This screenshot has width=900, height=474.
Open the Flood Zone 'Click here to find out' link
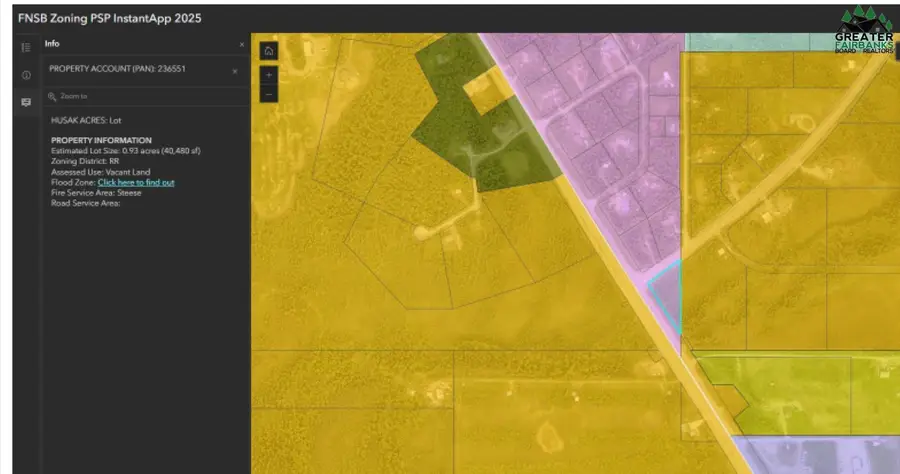[136, 182]
